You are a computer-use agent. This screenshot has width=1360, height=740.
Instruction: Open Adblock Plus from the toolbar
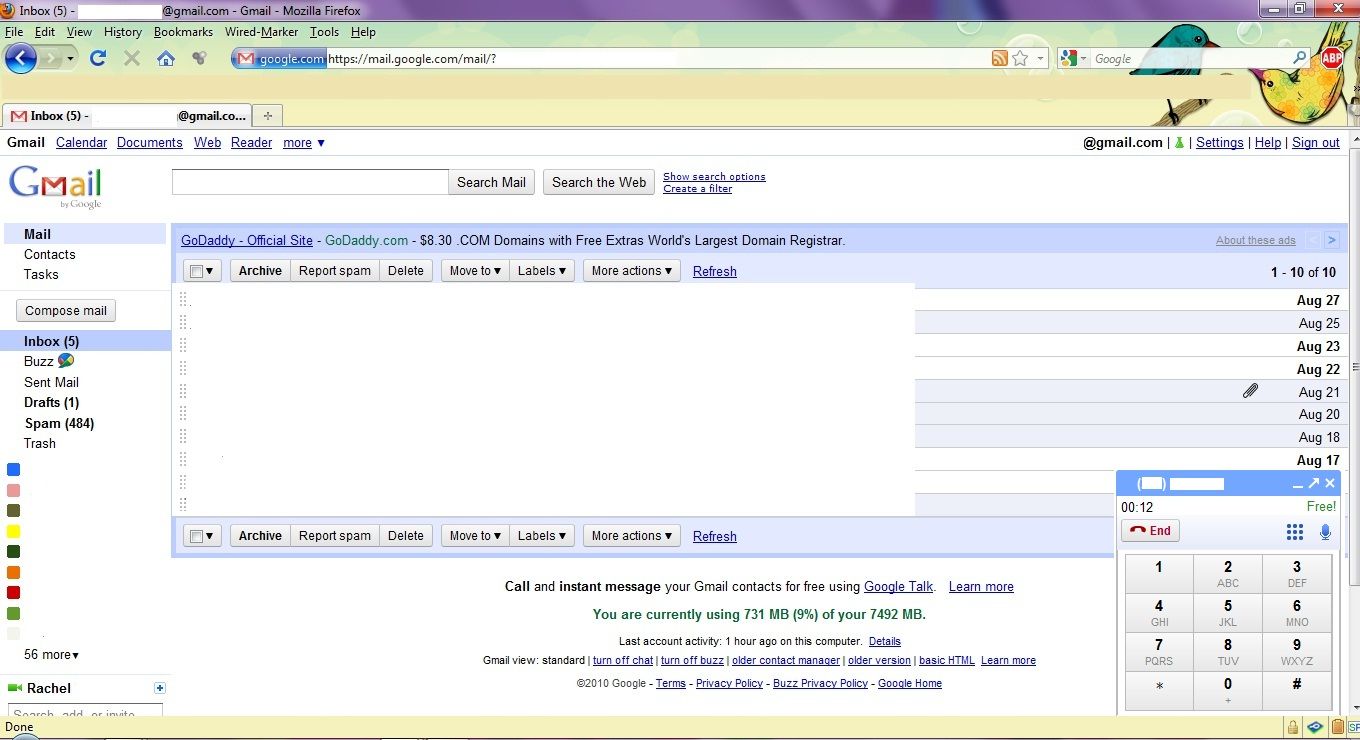tap(1332, 58)
